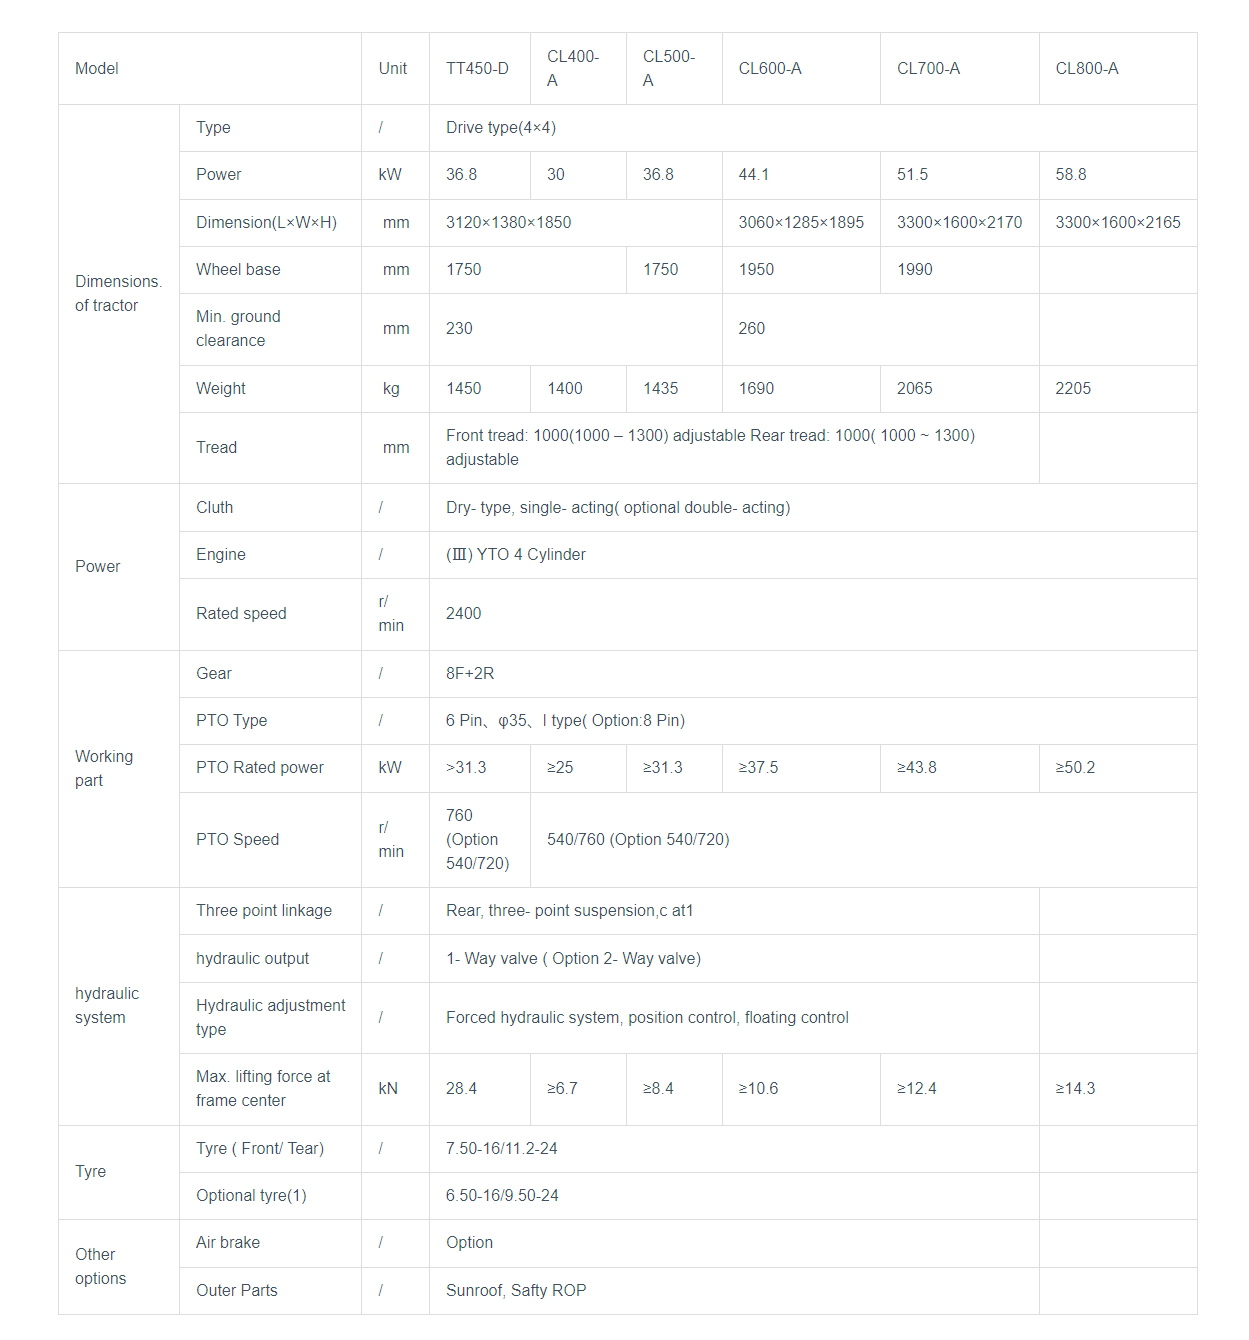Select the 3060×1285×1895 dimension value
The image size is (1249, 1340).
(801, 222)
